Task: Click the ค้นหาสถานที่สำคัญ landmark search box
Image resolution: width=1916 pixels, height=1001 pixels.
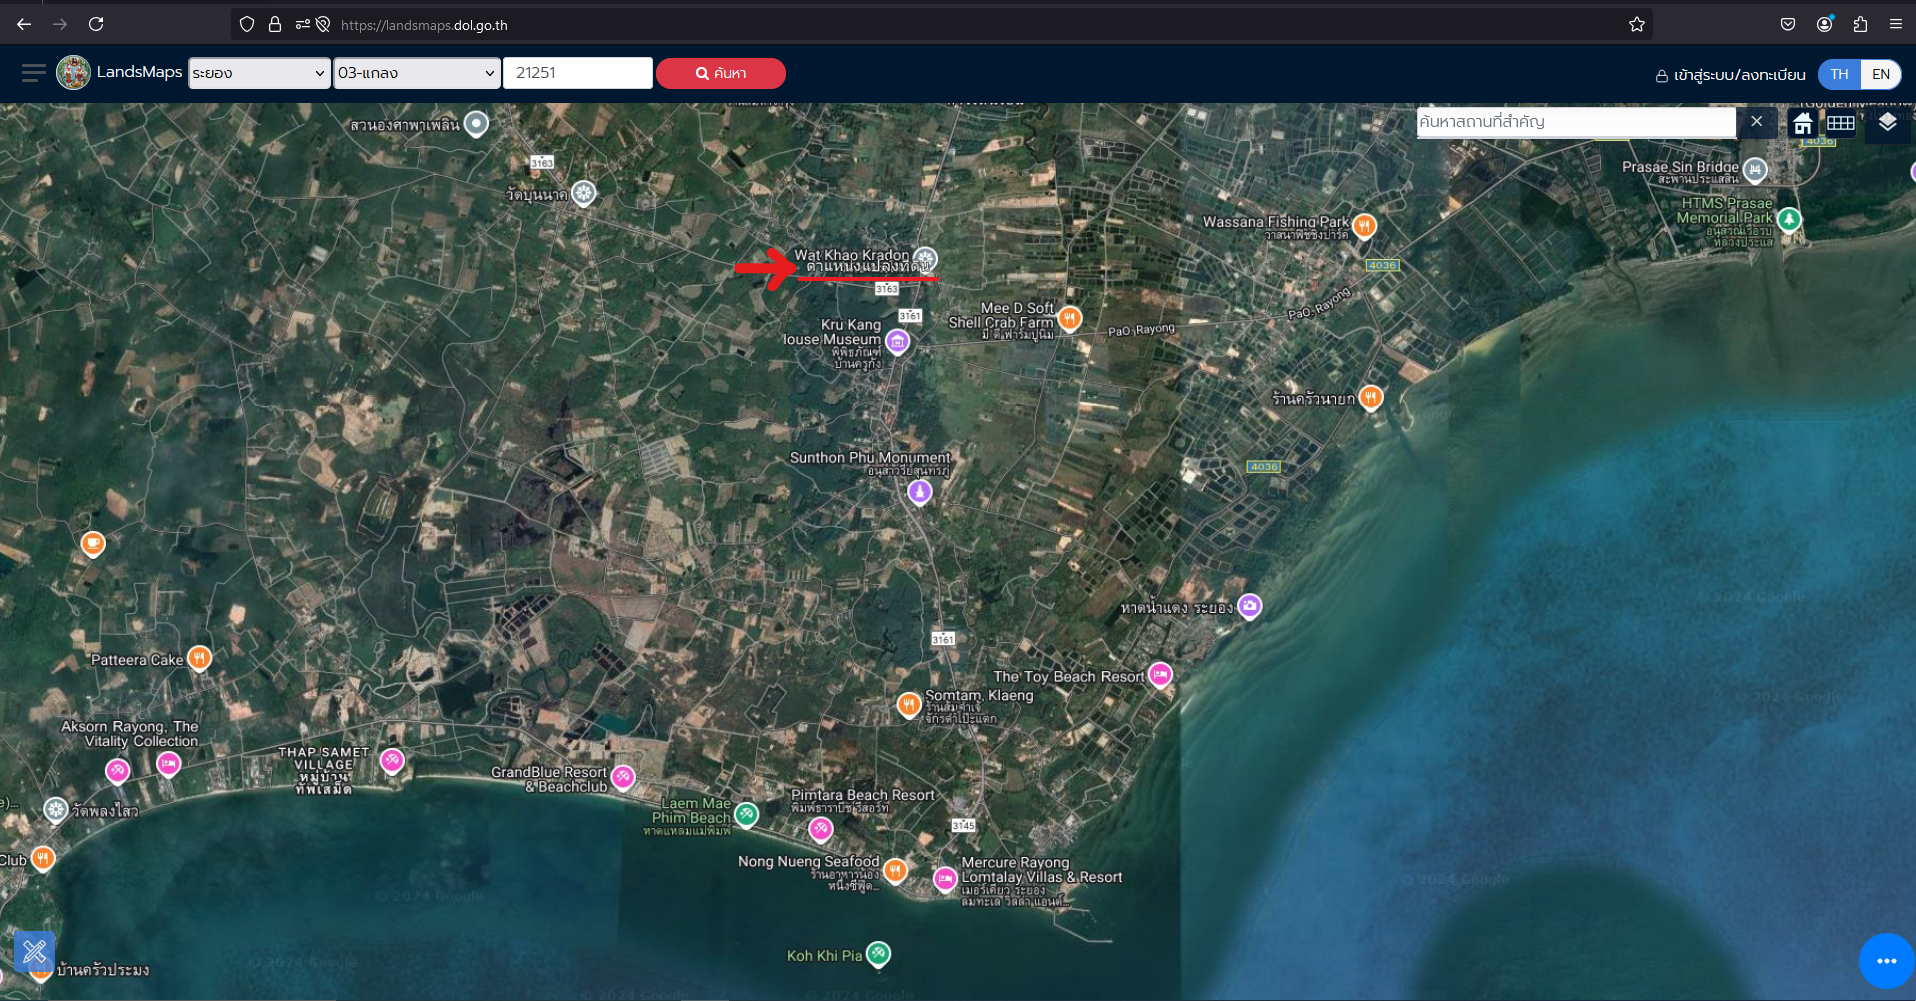Action: [1576, 122]
